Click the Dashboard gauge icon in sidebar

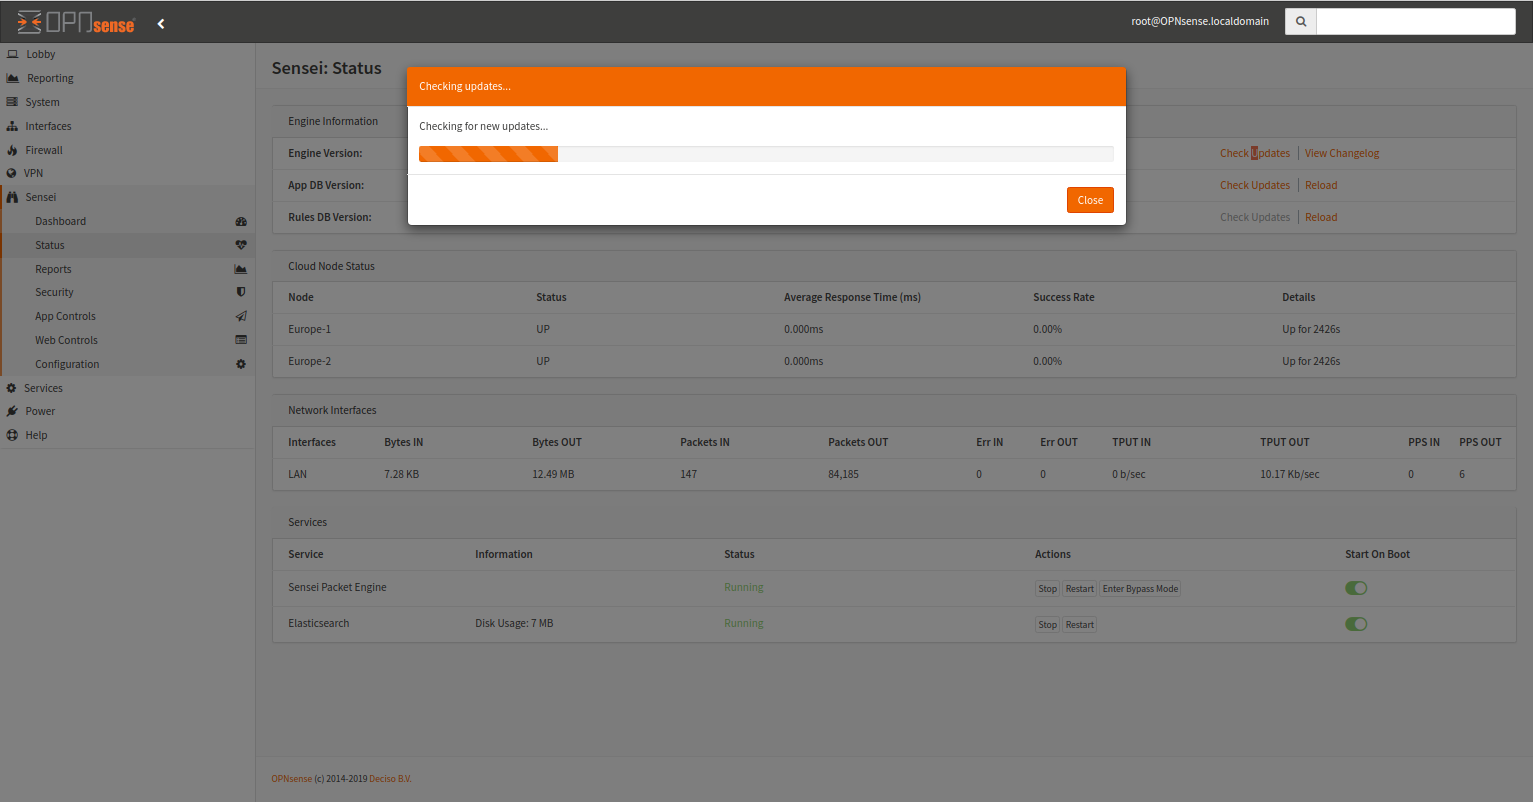[x=241, y=221]
